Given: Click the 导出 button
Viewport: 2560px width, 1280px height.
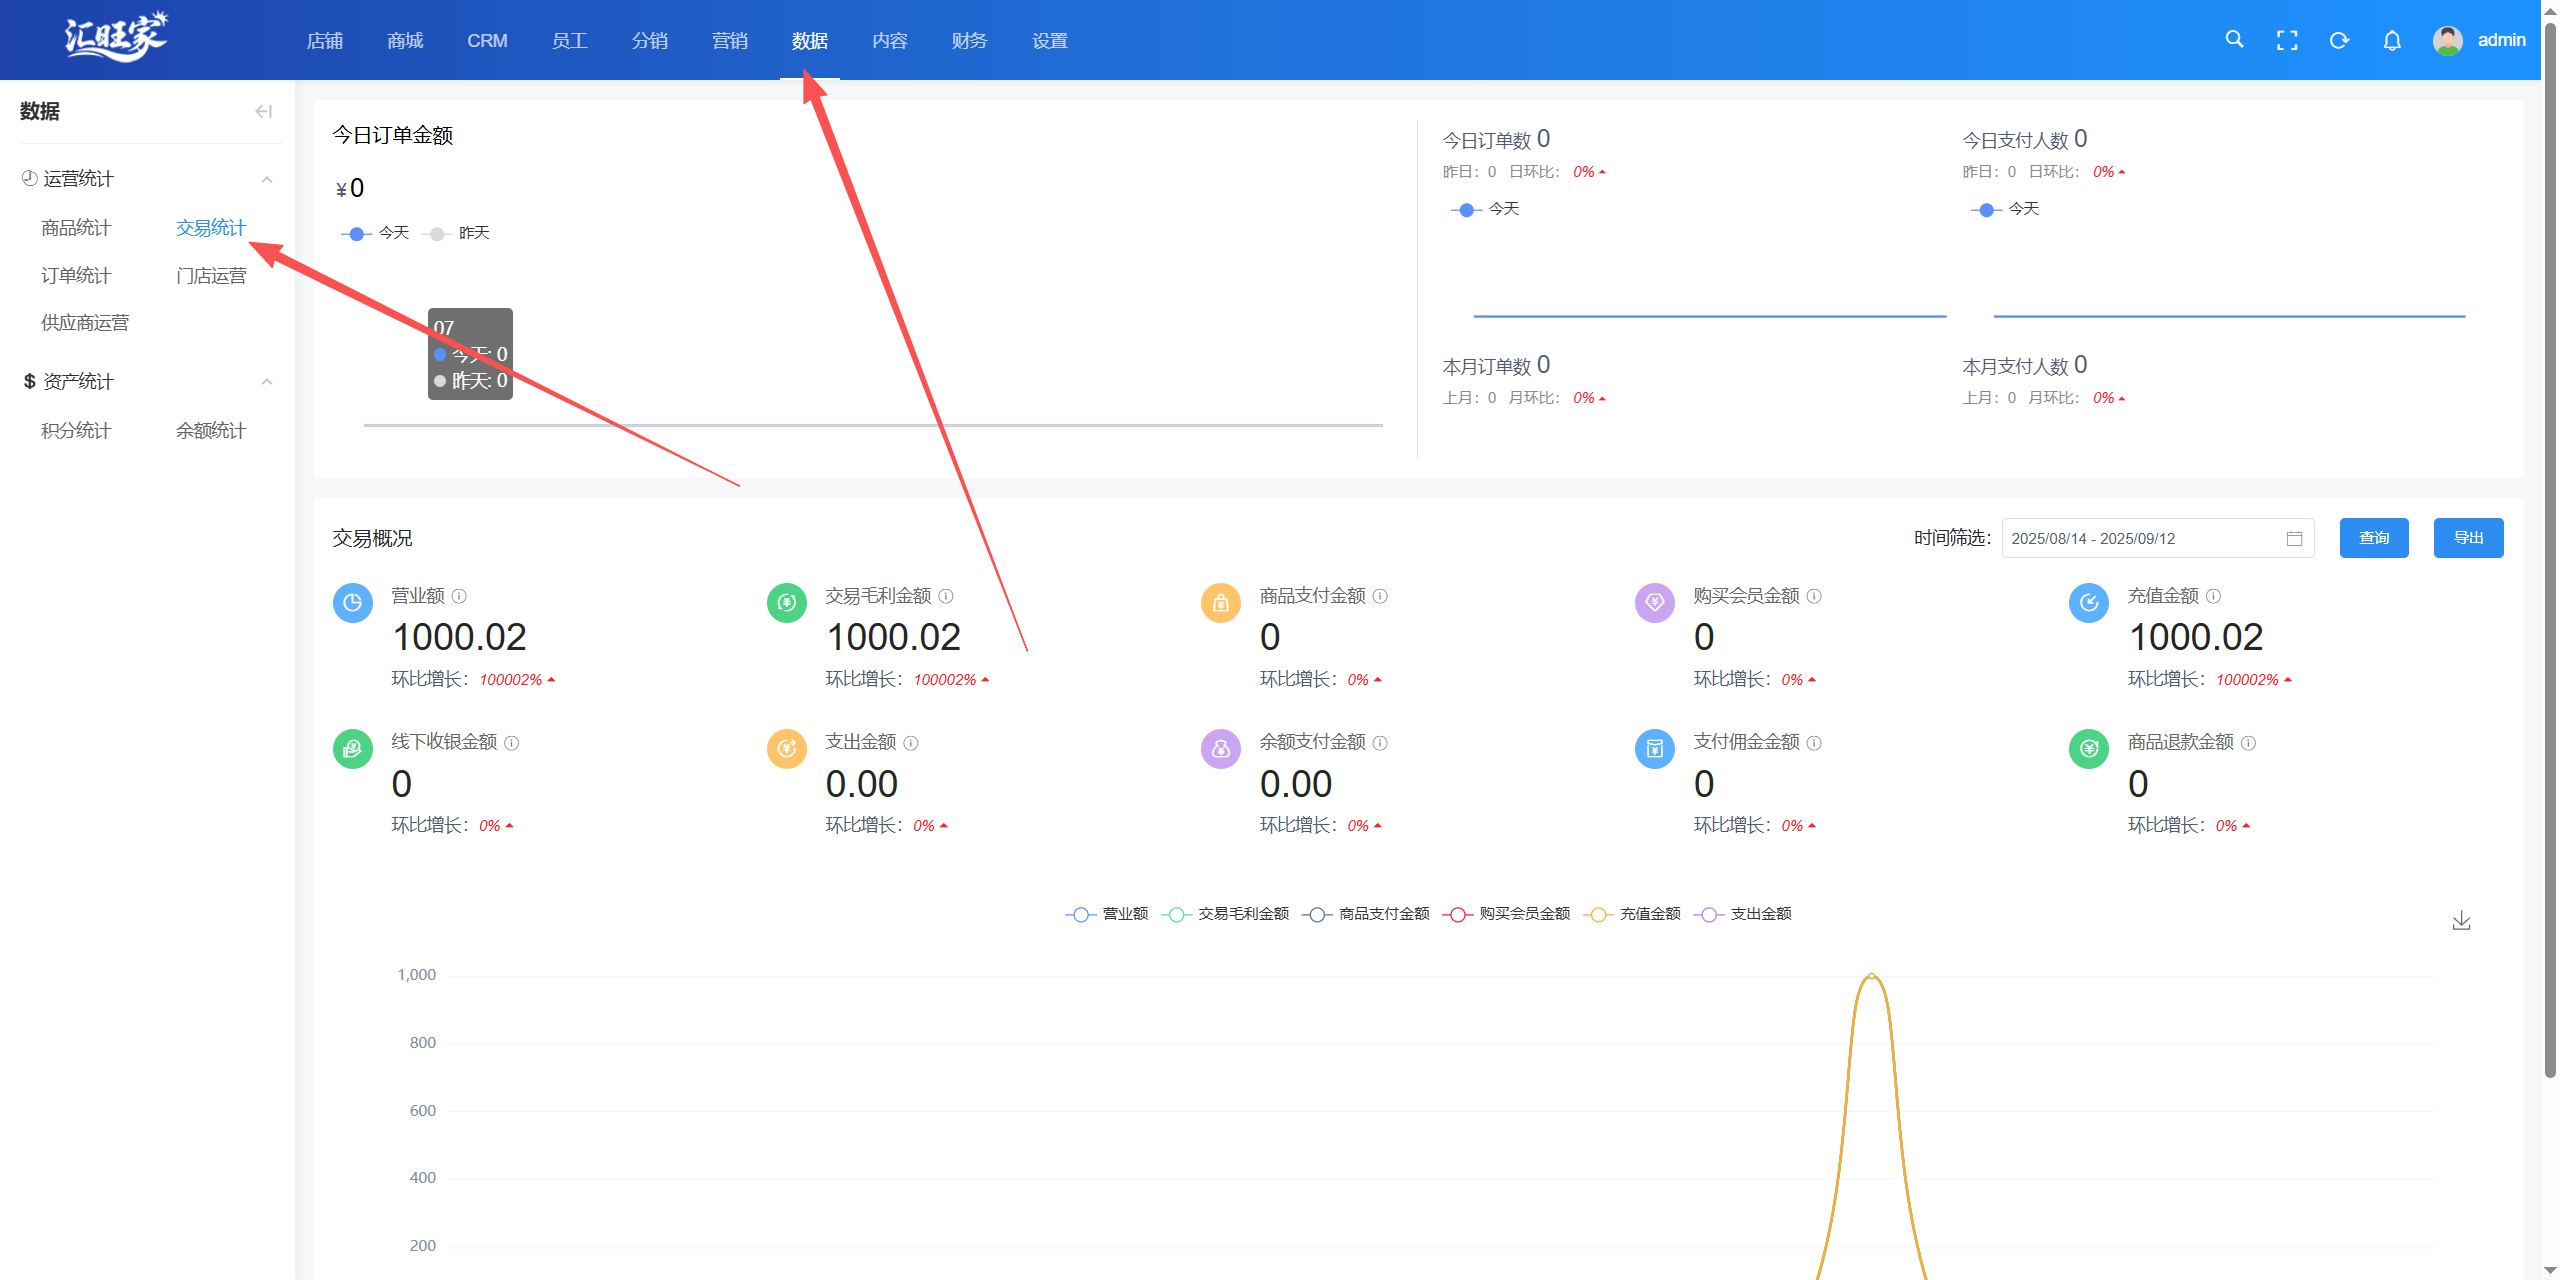Looking at the screenshot, I should tap(2467, 538).
